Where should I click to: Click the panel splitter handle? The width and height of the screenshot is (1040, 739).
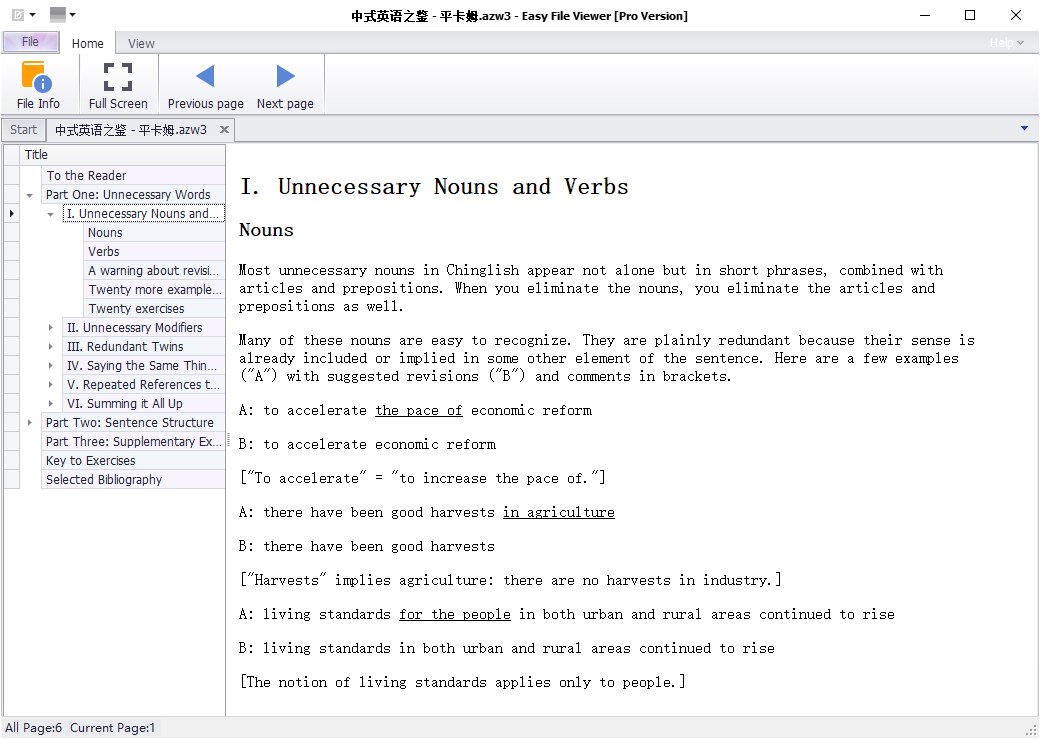(228, 439)
